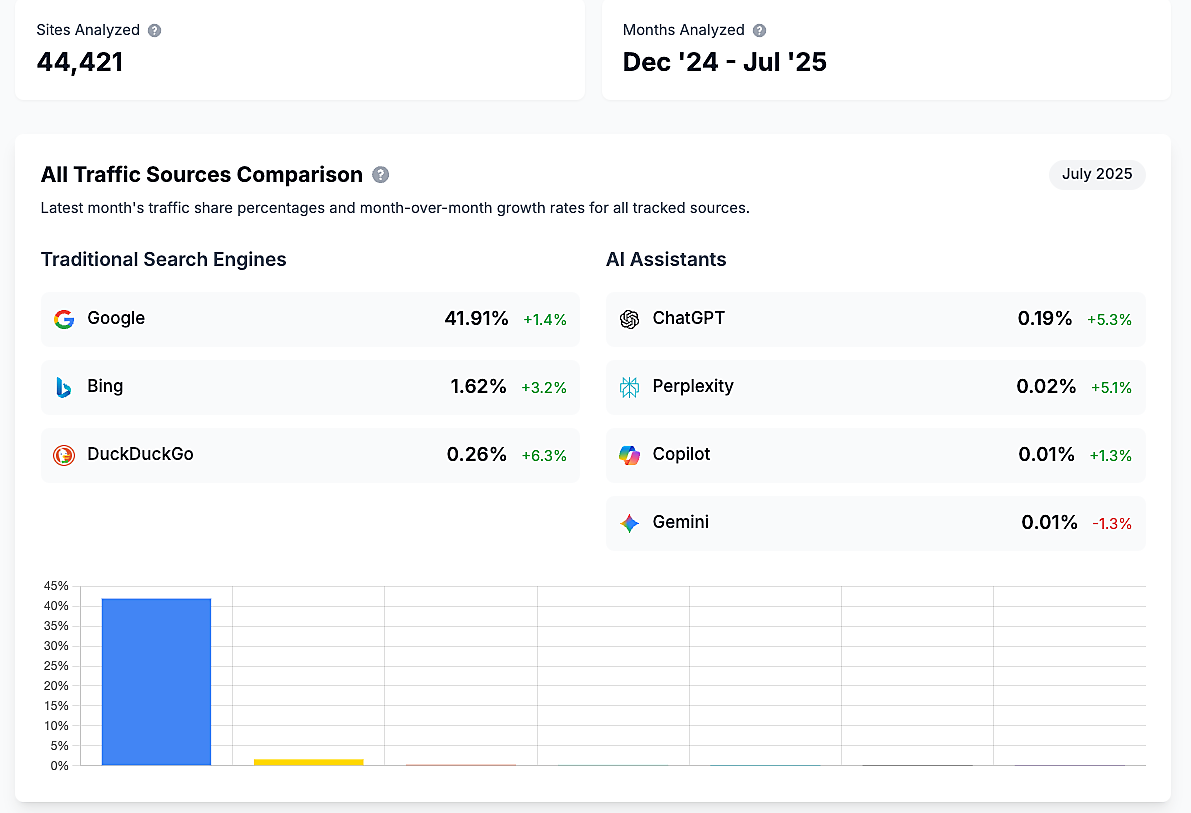This screenshot has width=1191, height=813.
Task: Open help tooltip beside Sites Analyzed
Action: (x=154, y=30)
